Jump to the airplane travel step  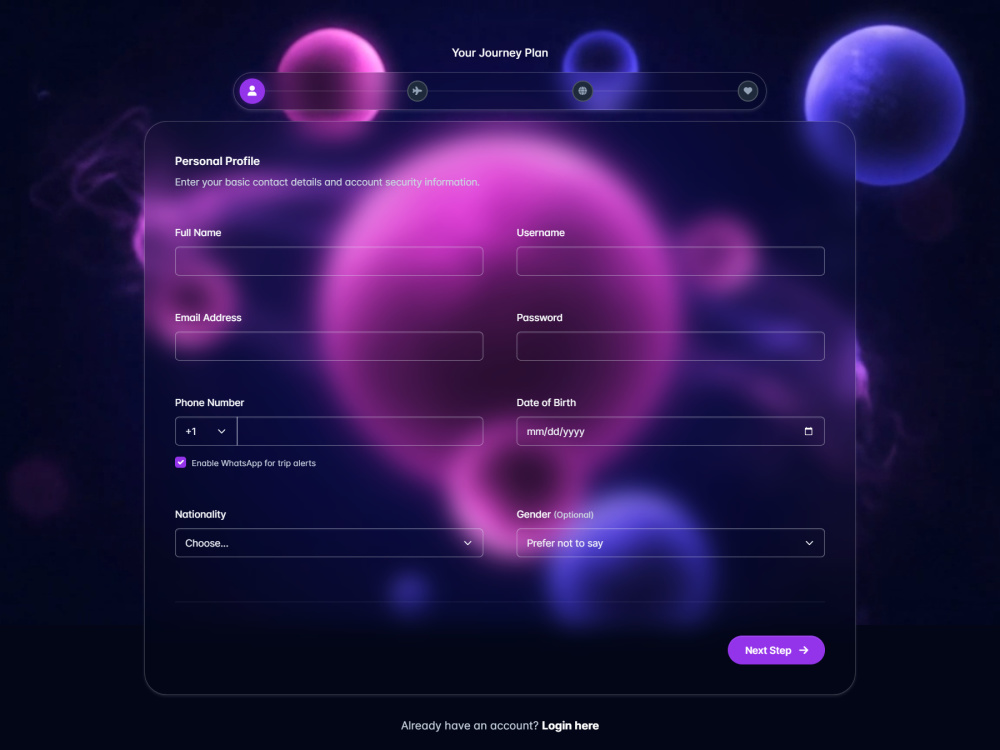click(x=417, y=91)
